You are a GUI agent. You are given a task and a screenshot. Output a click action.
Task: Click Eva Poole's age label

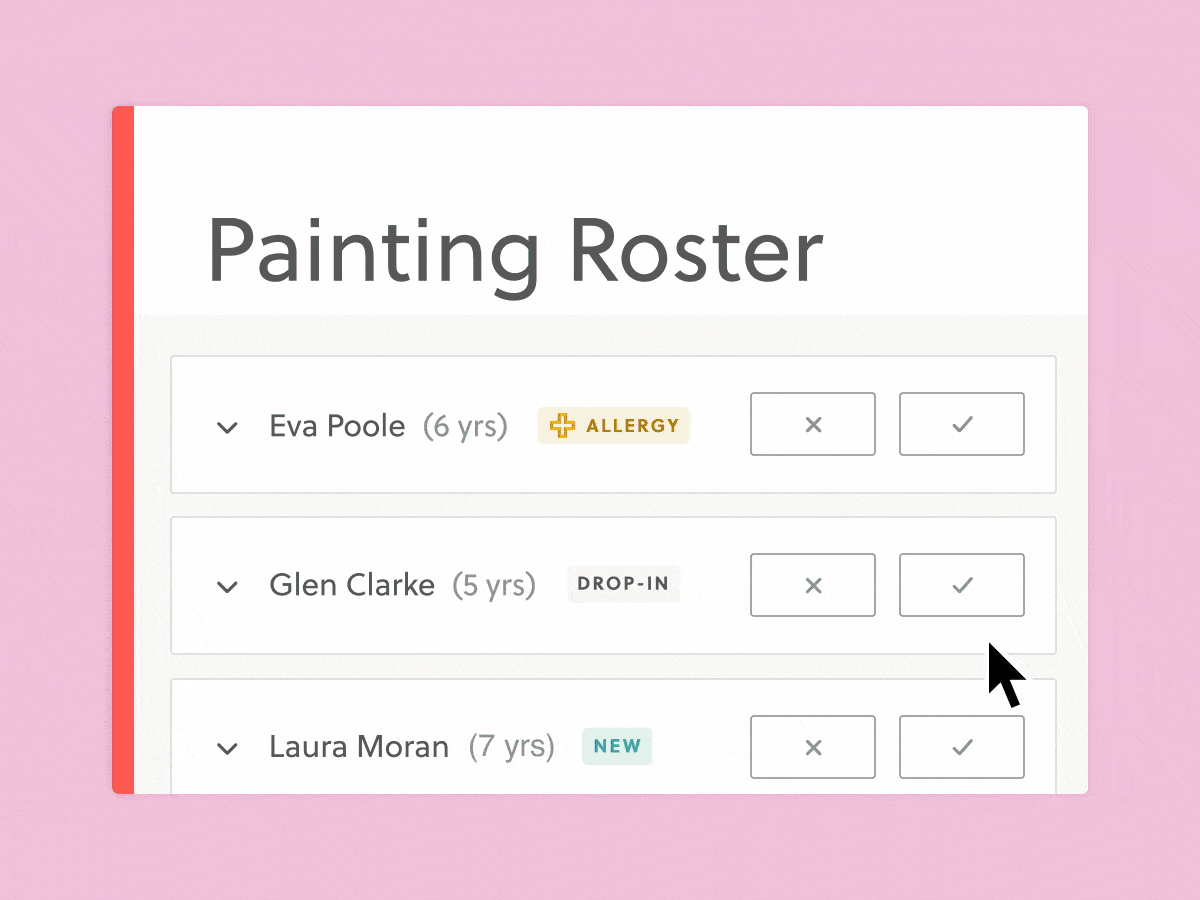coord(465,426)
